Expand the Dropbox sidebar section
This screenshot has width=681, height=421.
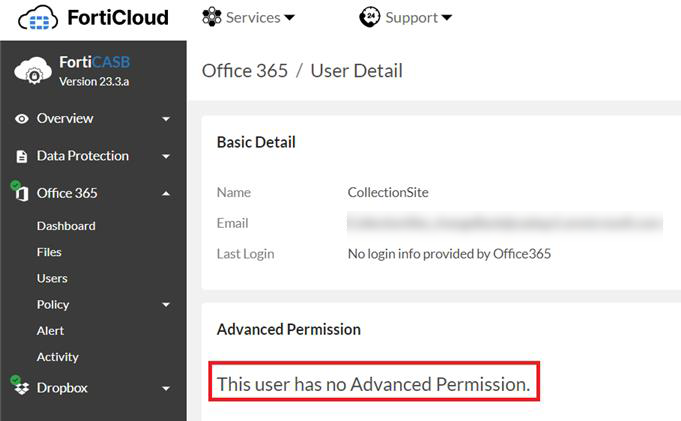pos(166,389)
